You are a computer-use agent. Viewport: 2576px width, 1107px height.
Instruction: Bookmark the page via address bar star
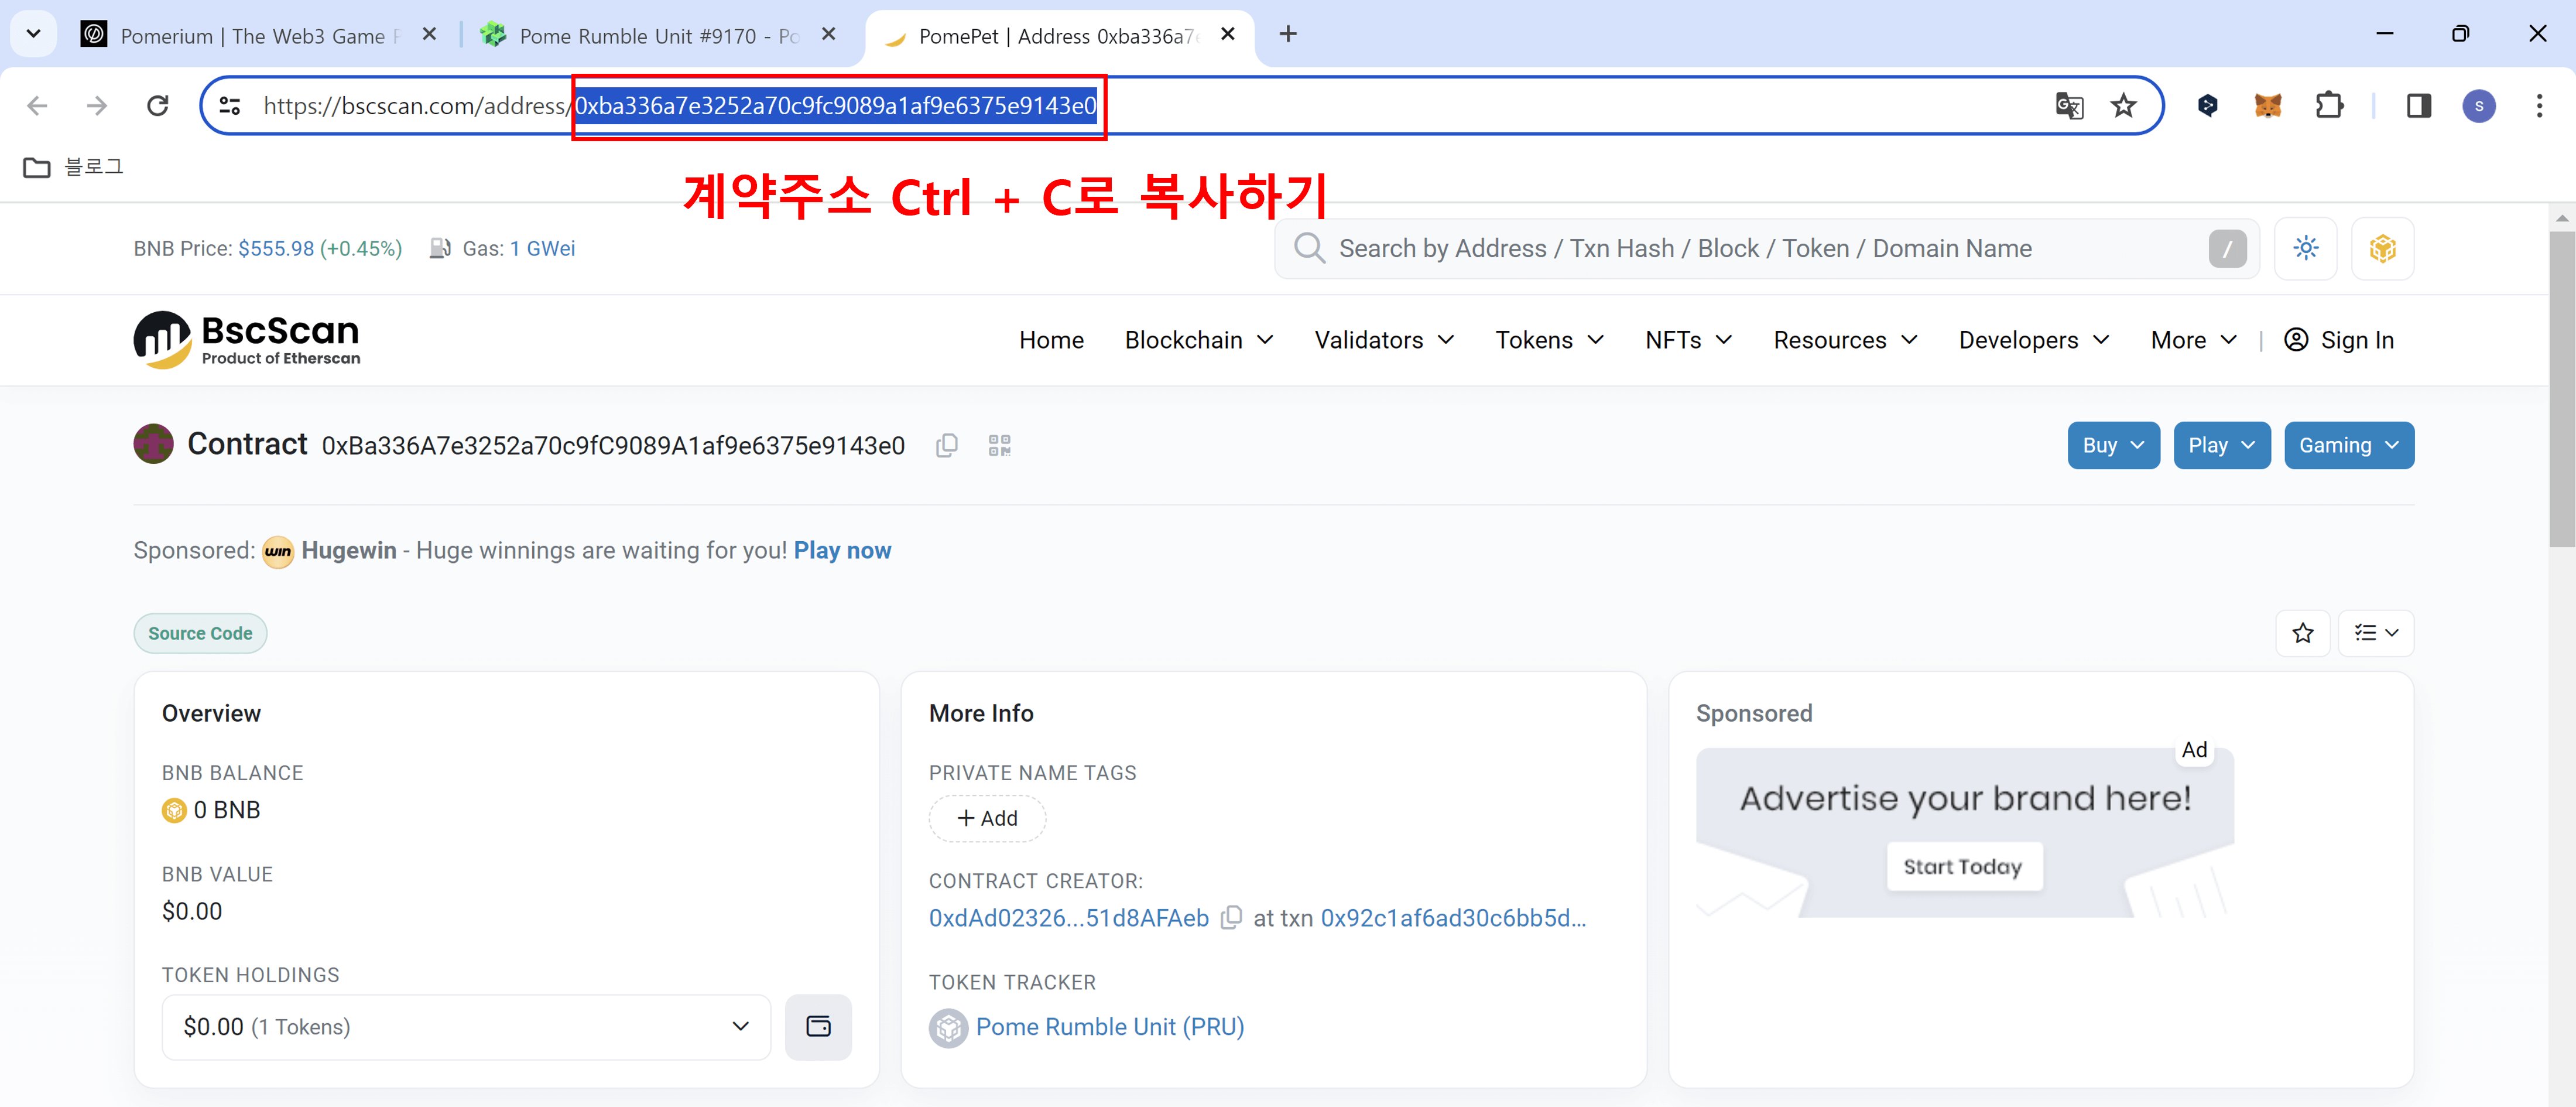(2124, 105)
